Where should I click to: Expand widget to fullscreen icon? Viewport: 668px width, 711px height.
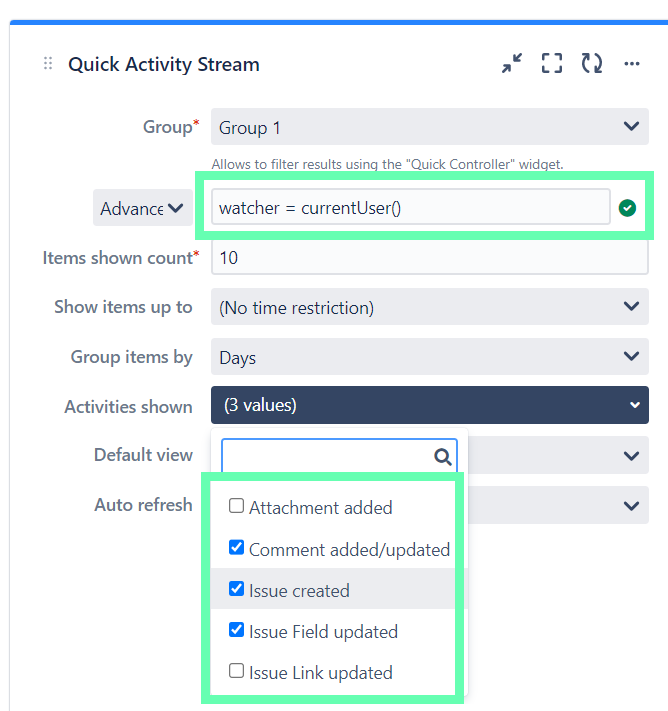click(552, 63)
